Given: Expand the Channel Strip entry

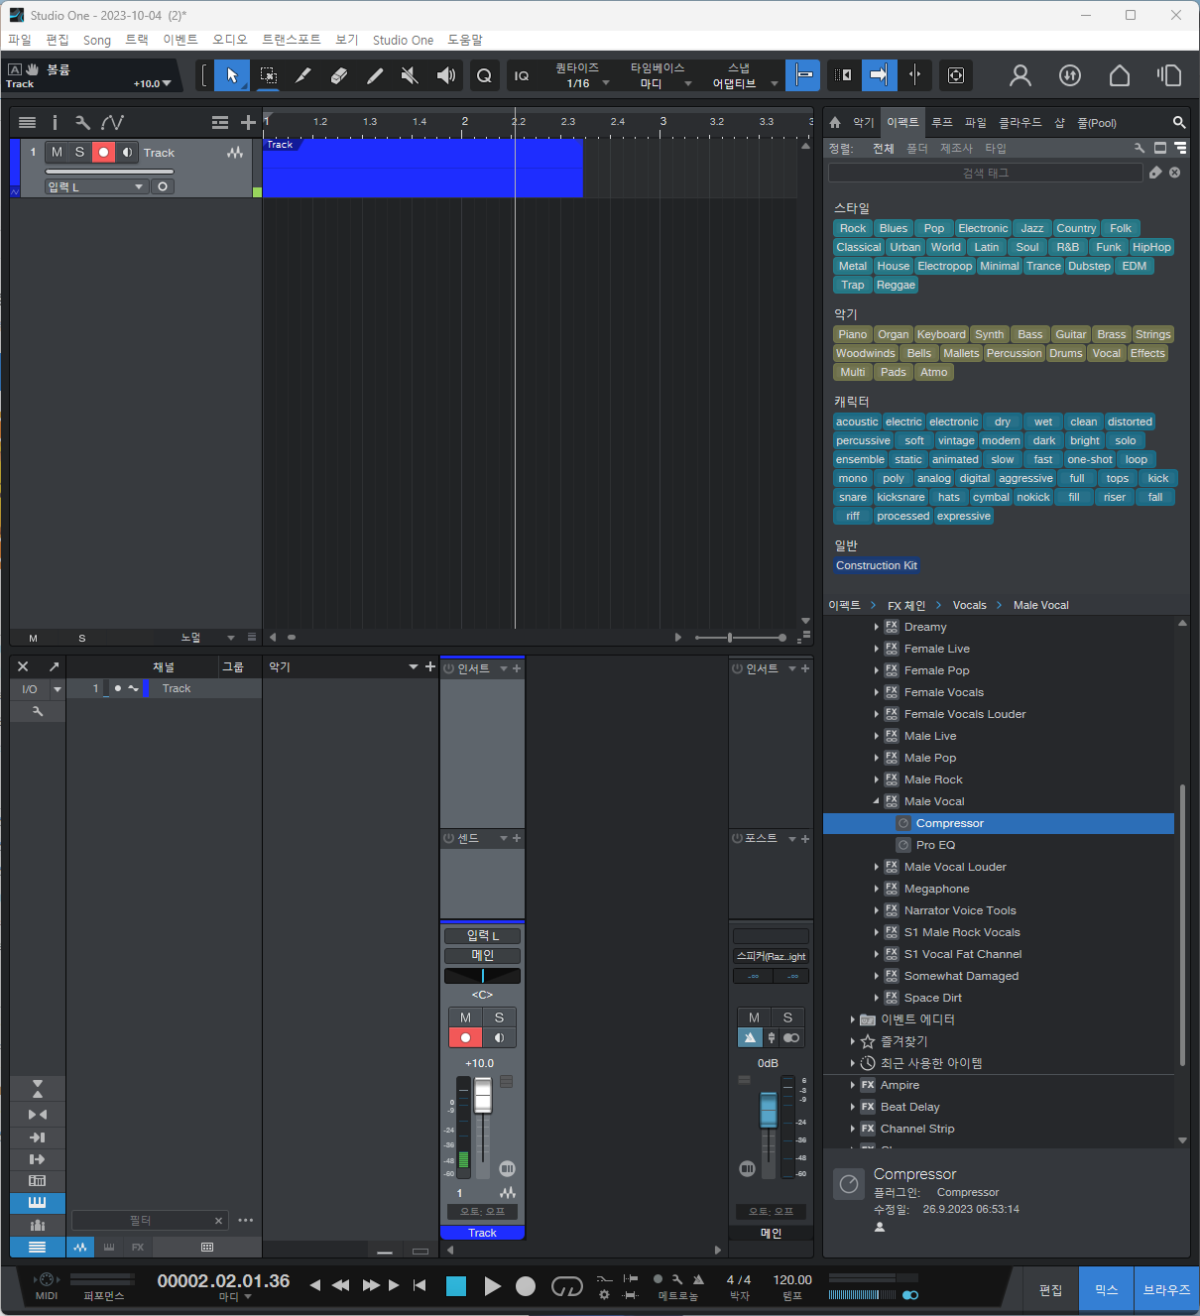Looking at the screenshot, I should click(853, 1129).
